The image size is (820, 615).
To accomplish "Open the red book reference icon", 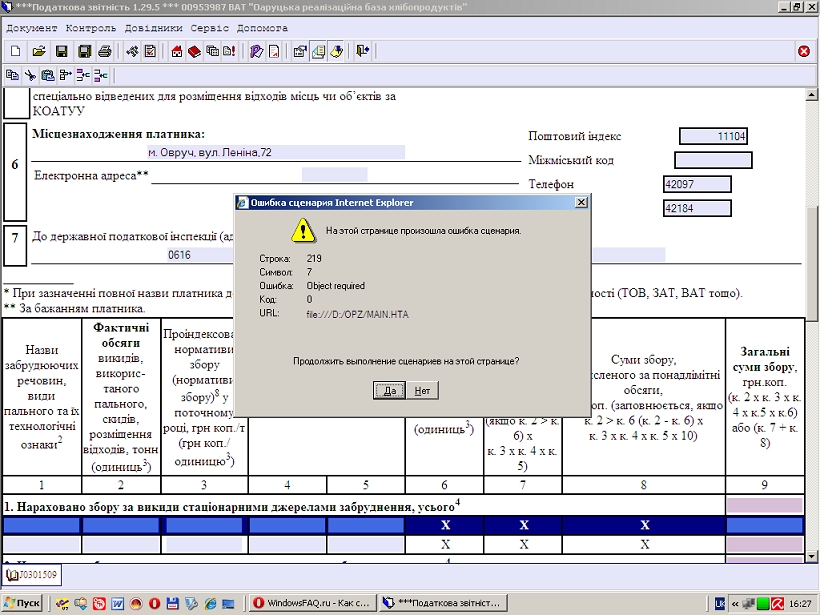I will tap(194, 51).
